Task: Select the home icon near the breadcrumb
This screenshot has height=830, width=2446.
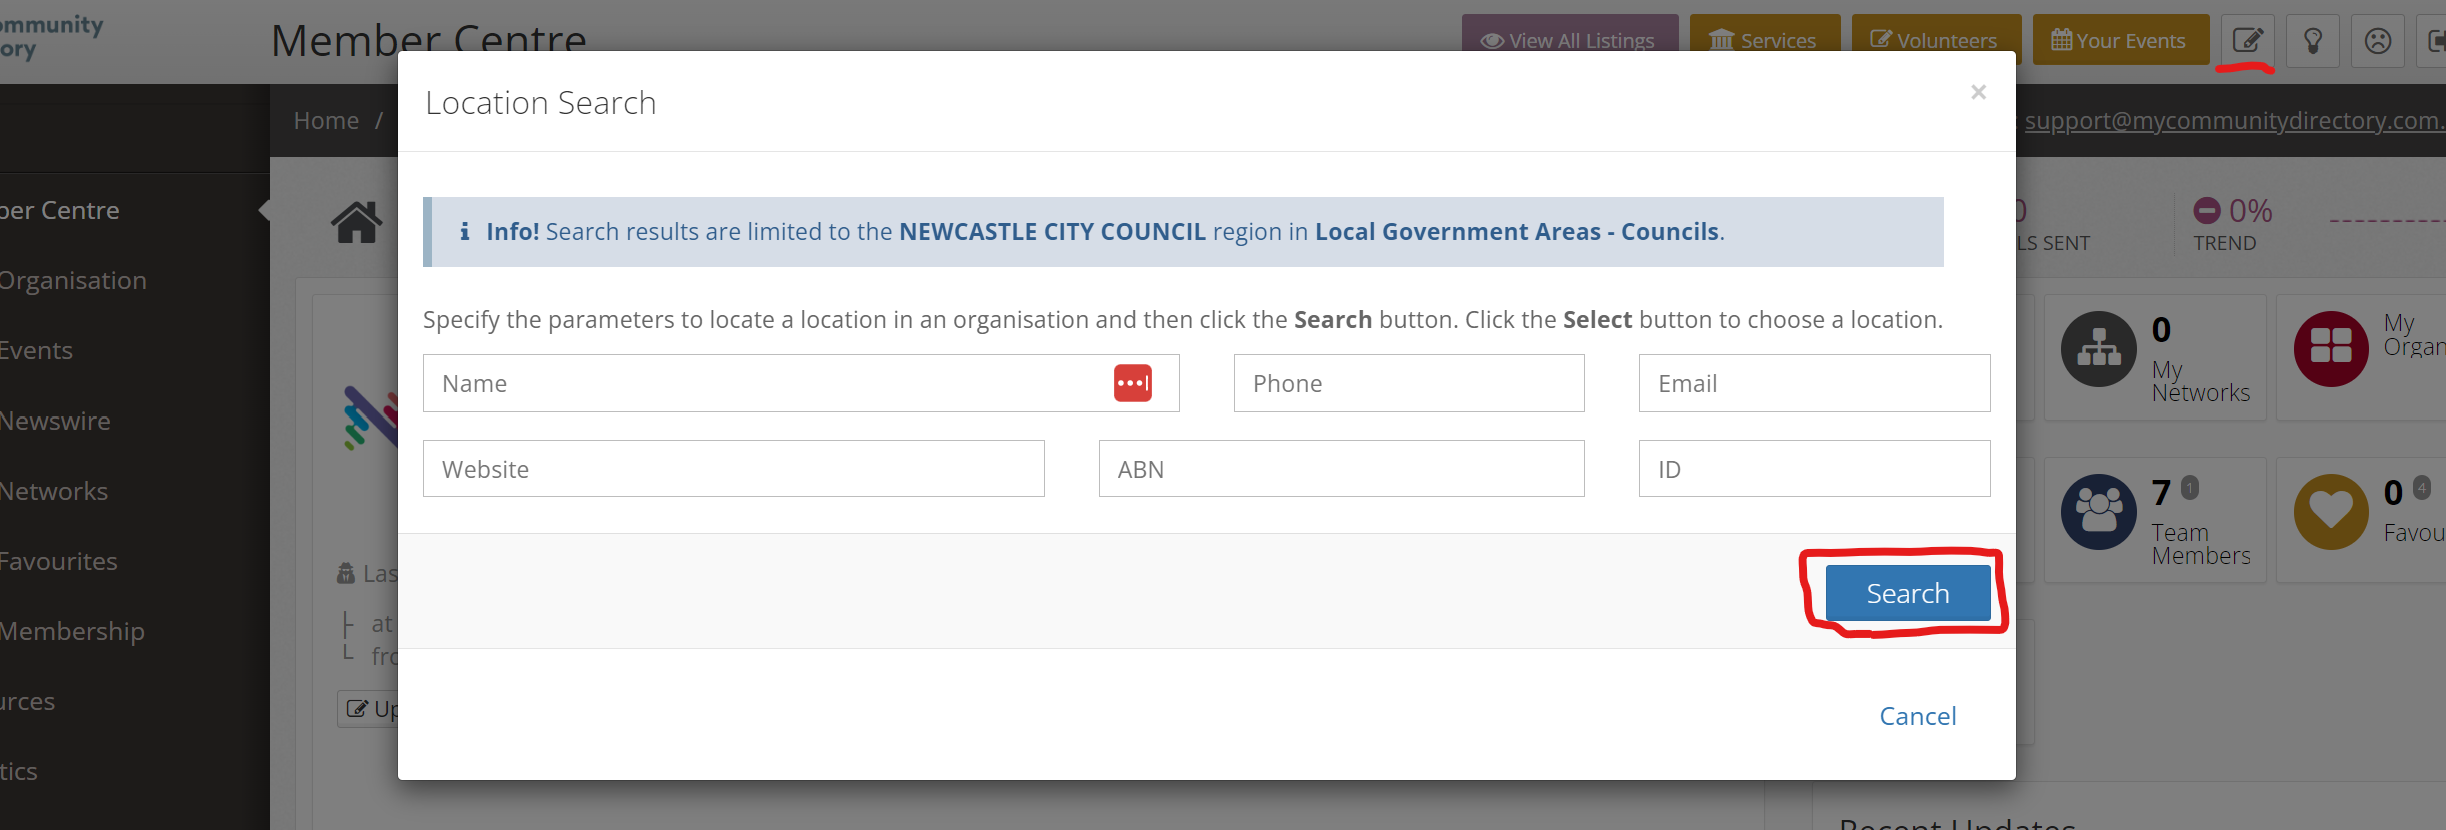Action: click(x=355, y=220)
